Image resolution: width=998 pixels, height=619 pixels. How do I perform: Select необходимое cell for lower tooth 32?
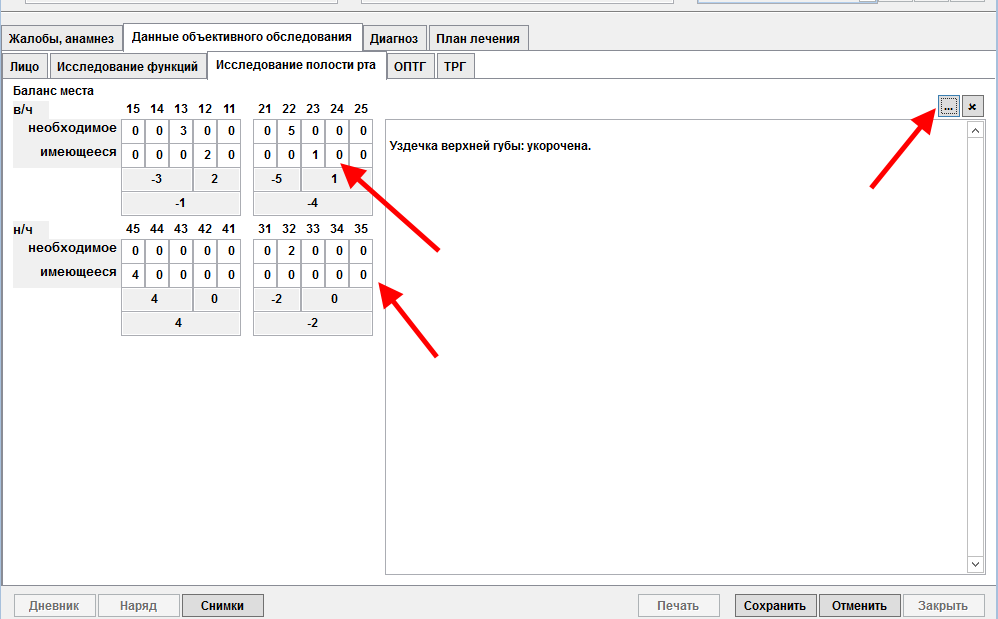(x=289, y=251)
